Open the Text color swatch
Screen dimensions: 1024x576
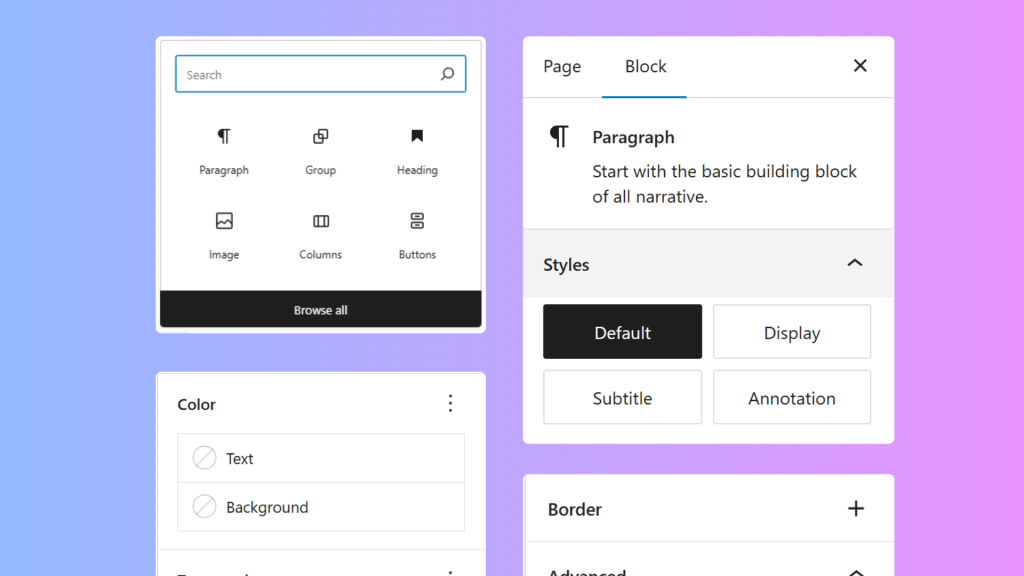click(x=205, y=458)
